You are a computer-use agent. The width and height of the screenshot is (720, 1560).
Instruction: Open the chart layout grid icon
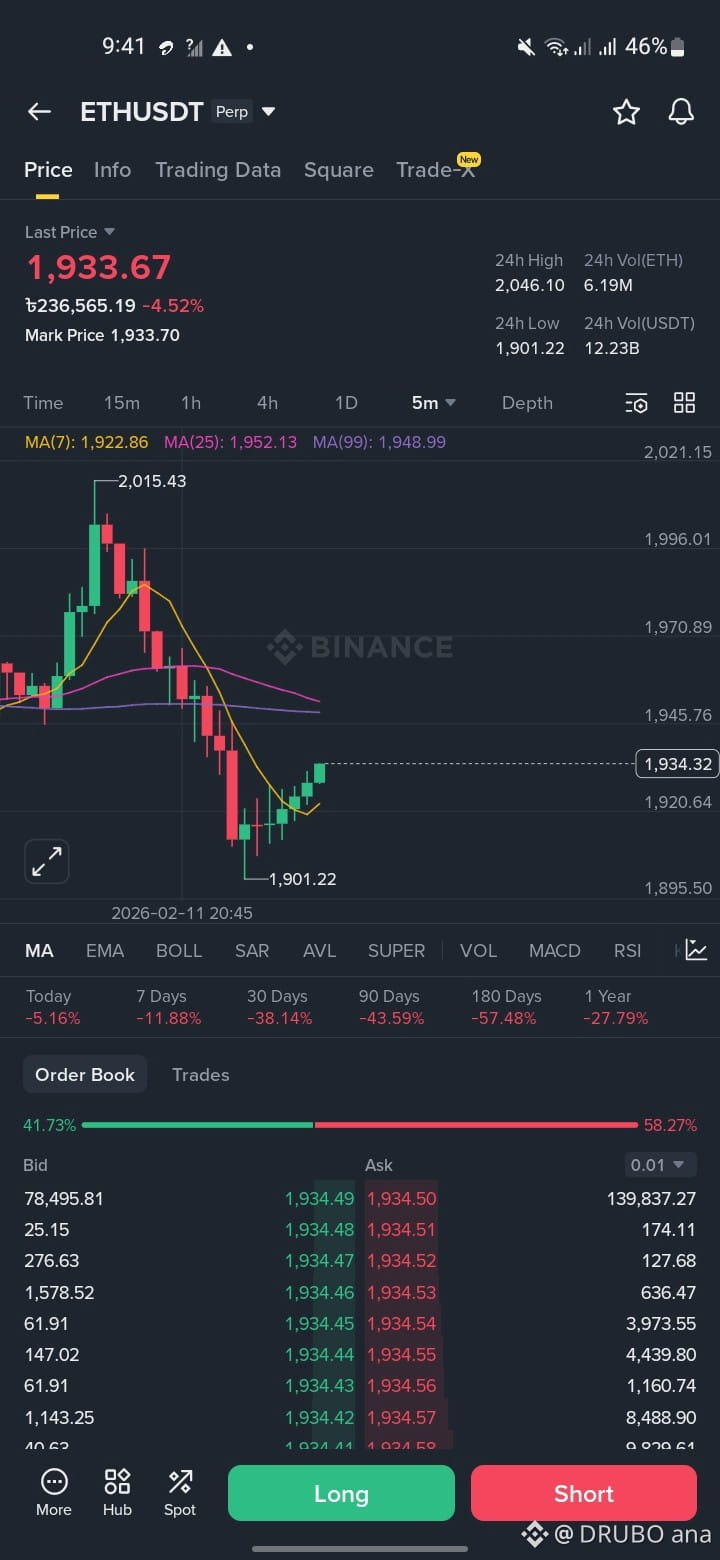coord(684,403)
